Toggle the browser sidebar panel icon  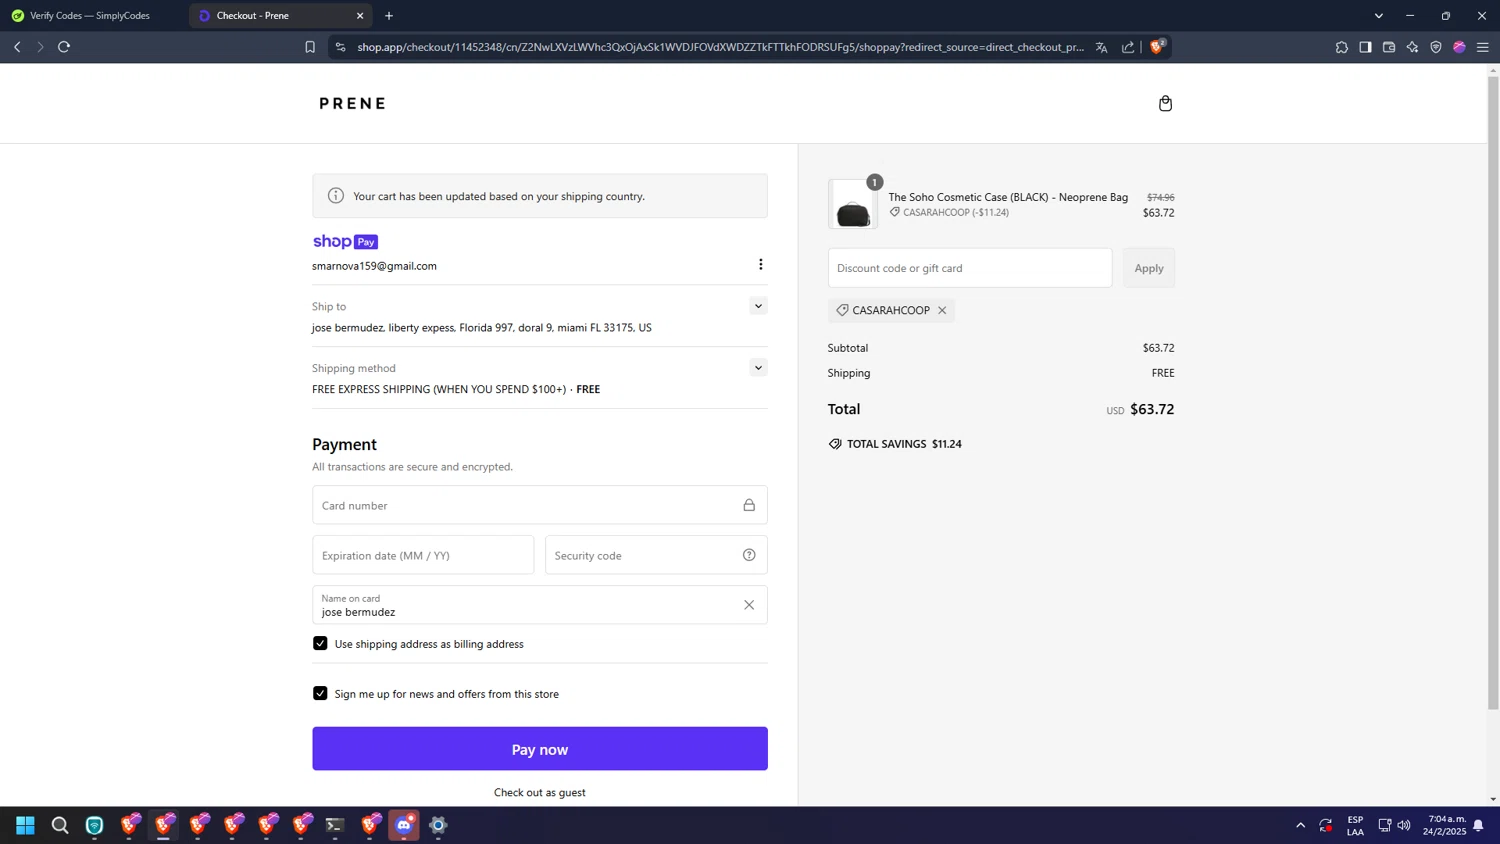click(1365, 47)
